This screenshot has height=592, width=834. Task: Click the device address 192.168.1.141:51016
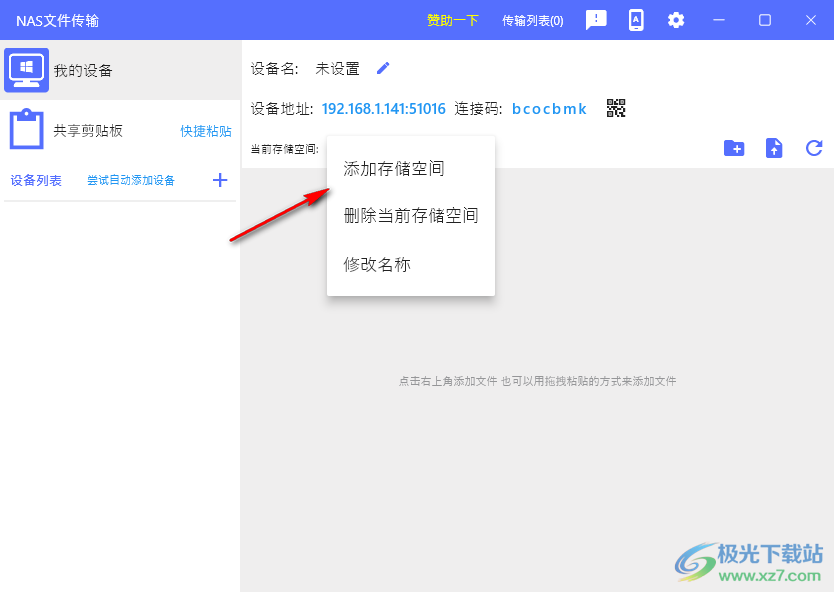point(384,108)
